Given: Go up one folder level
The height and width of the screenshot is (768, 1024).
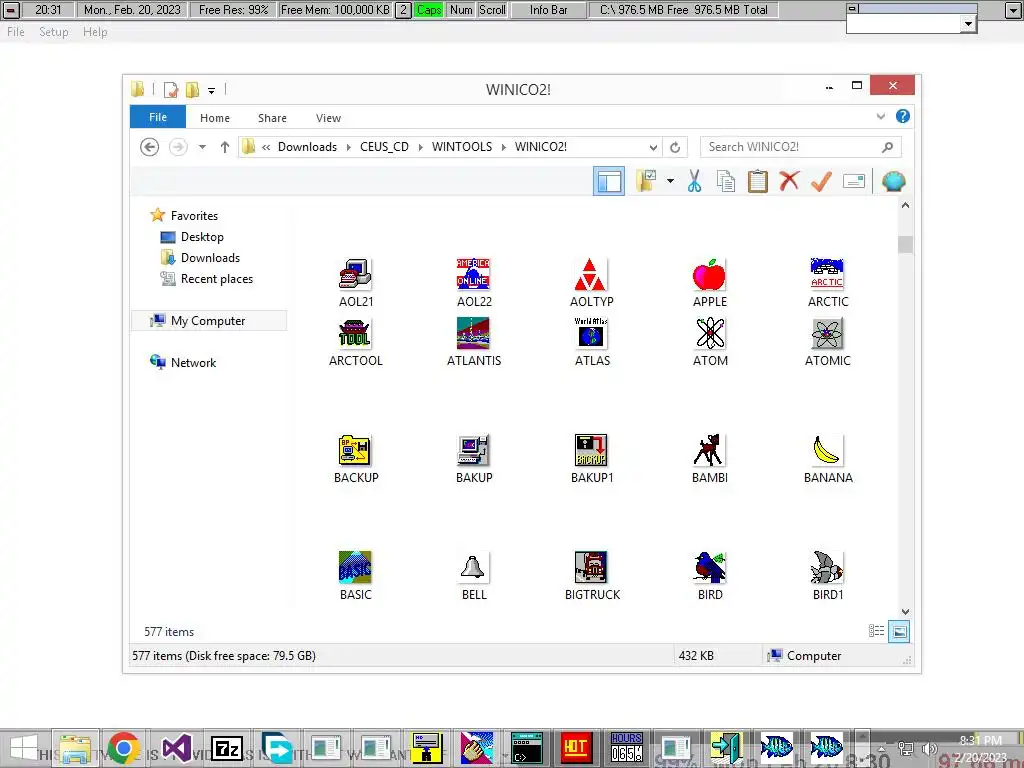Looking at the screenshot, I should [x=225, y=147].
